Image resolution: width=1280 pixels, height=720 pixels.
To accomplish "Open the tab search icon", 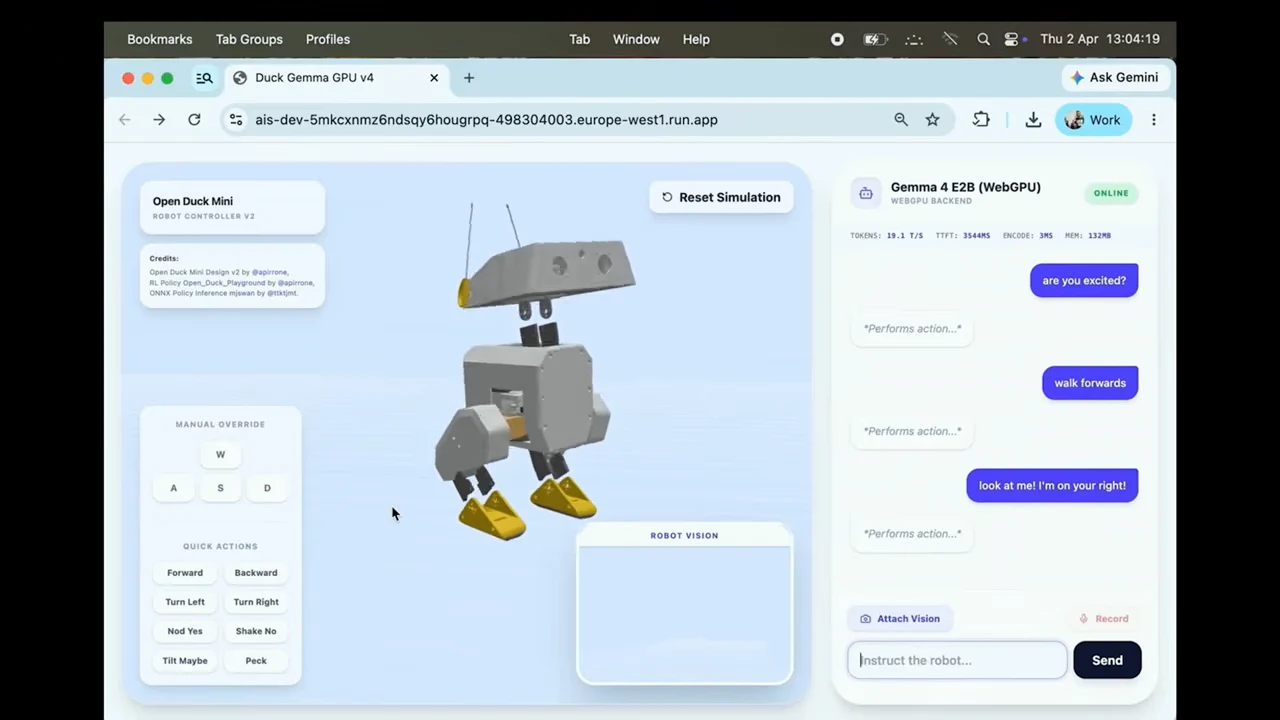I will click(204, 78).
